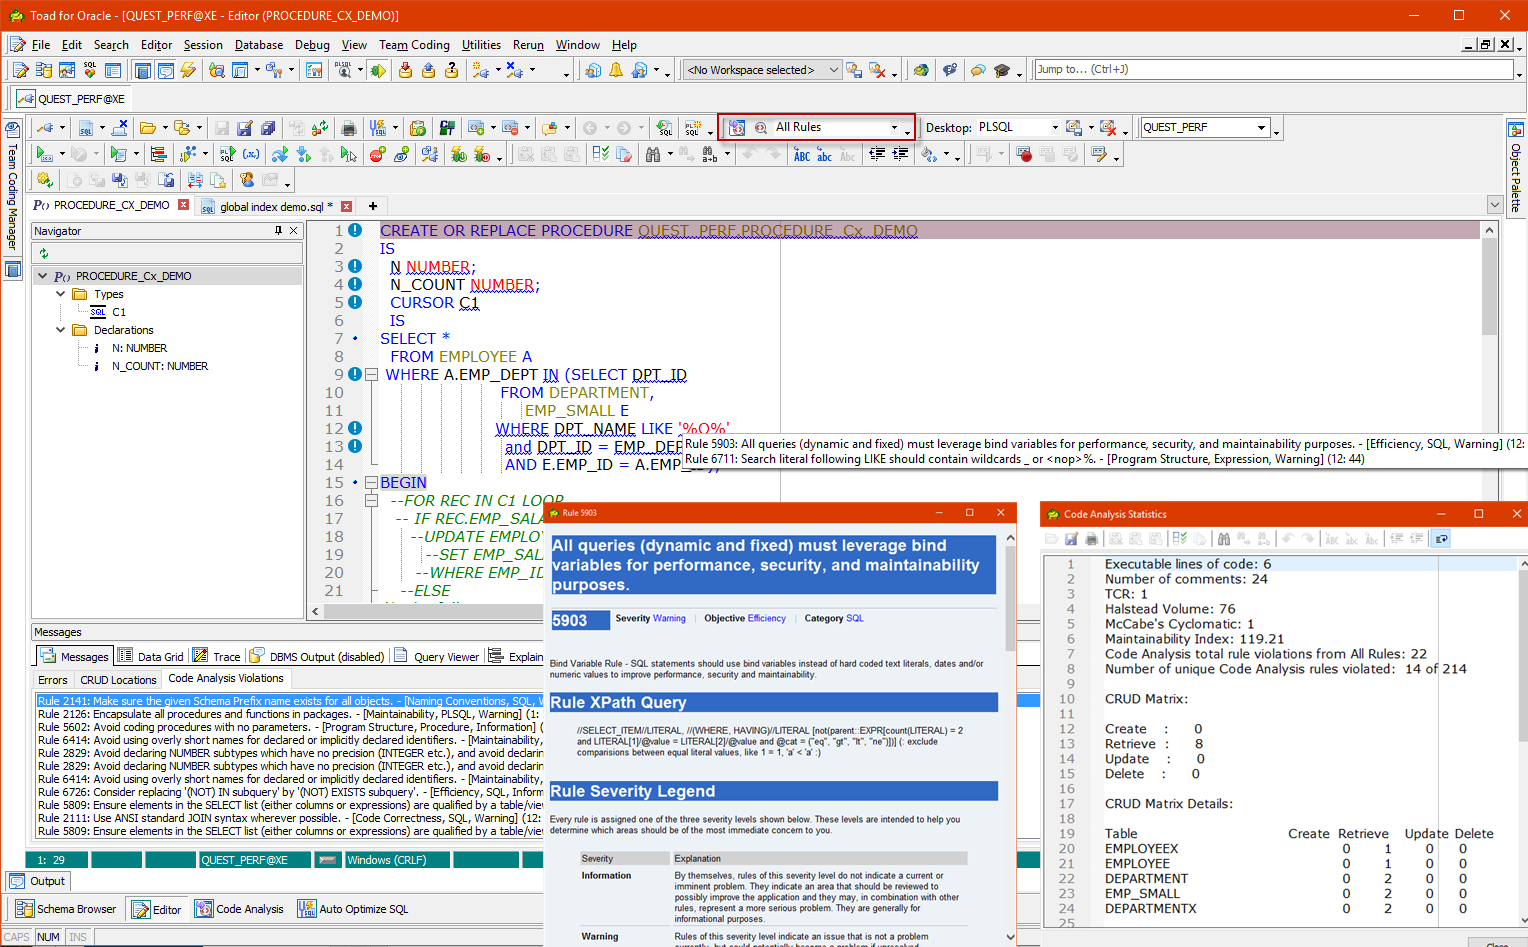This screenshot has width=1528, height=947.
Task: Collapse the PROCEDURE_Cx_DEMO tree node
Action: click(43, 276)
